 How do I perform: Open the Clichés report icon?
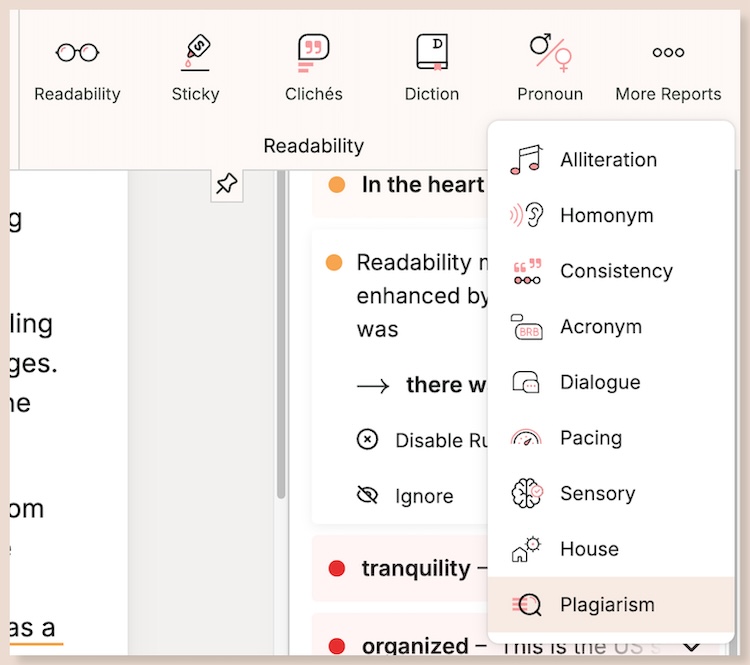[x=313, y=53]
